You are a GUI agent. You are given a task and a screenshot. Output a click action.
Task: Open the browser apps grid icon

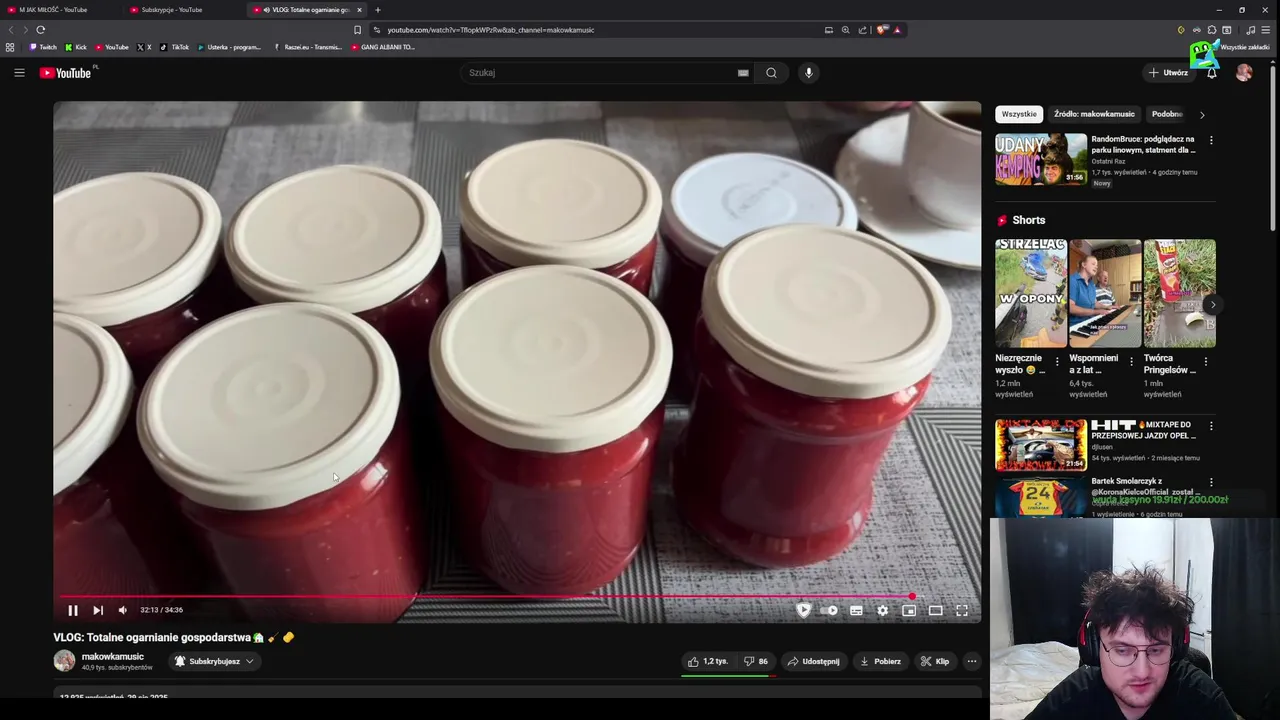(x=10, y=47)
